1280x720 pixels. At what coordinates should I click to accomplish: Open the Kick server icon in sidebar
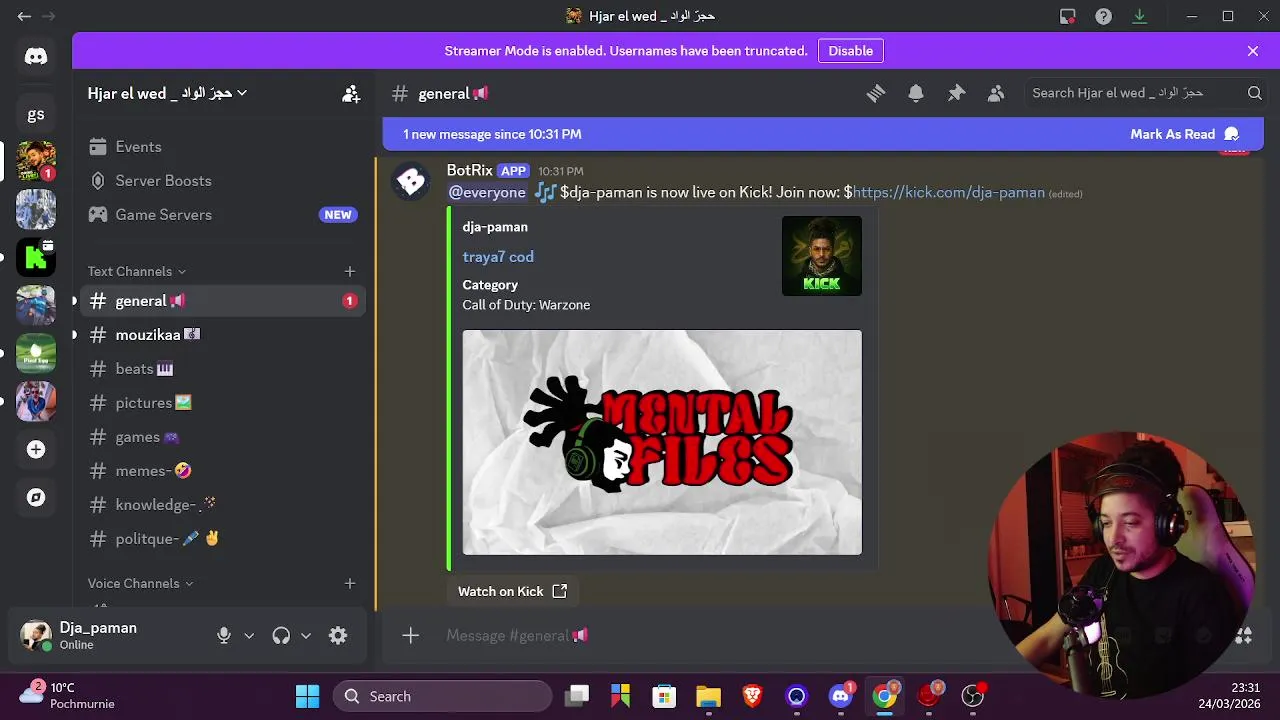[x=36, y=257]
